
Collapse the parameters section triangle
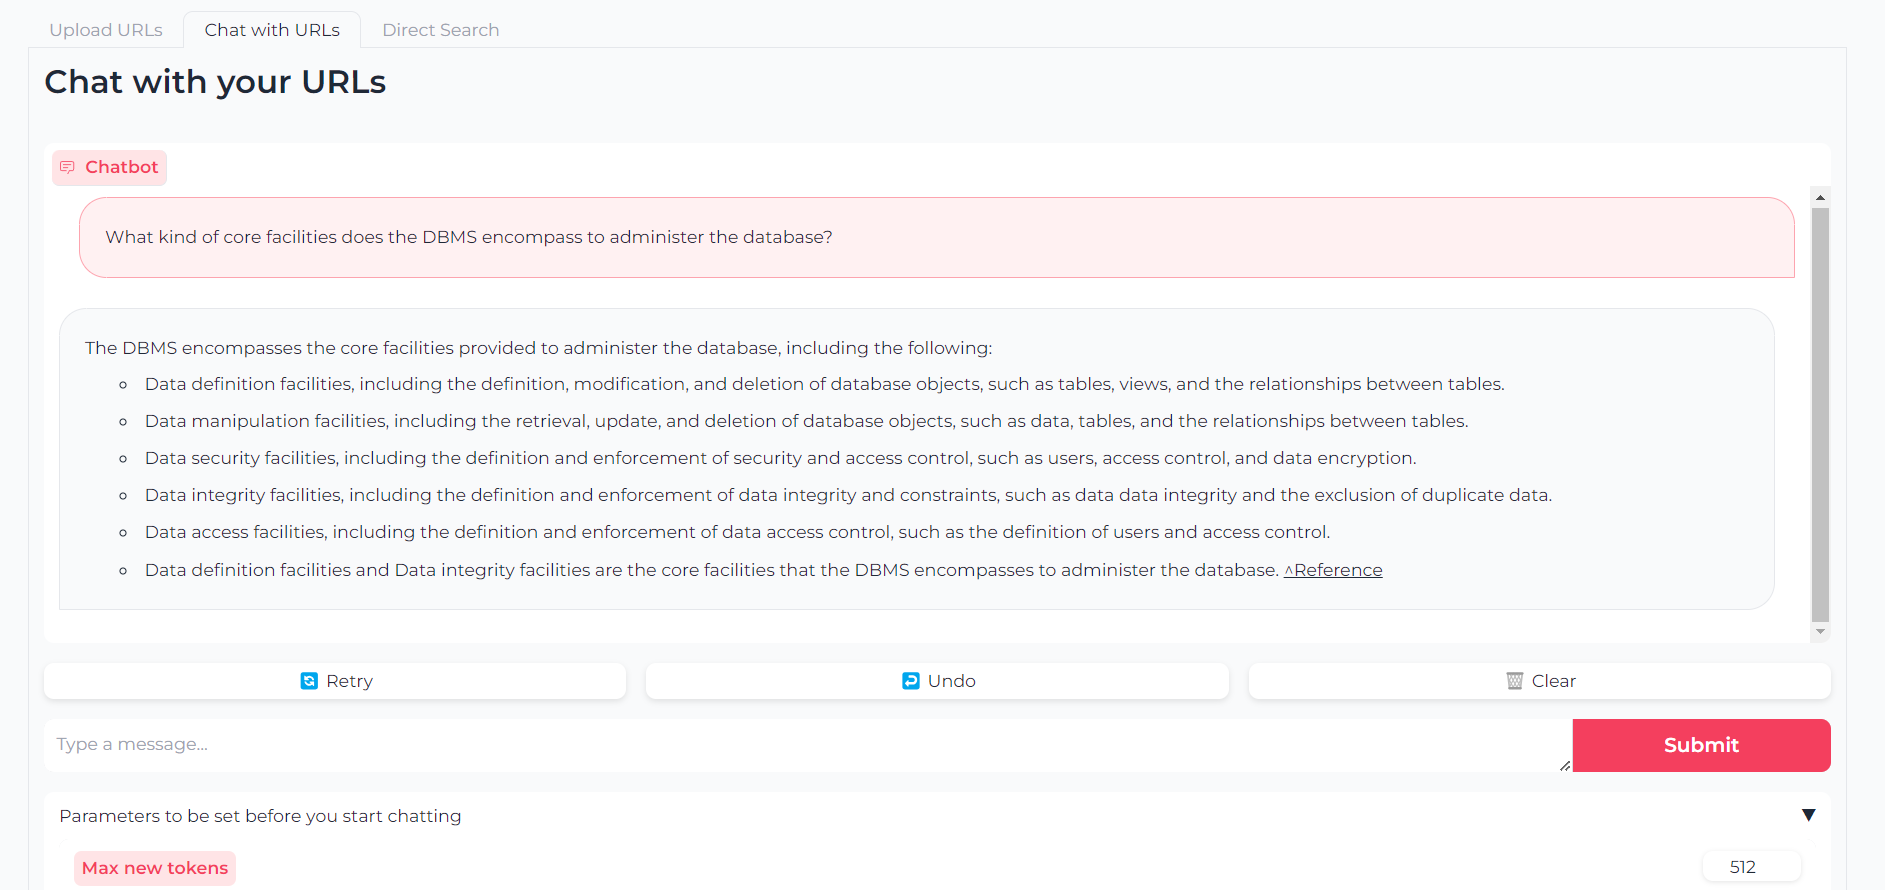pos(1808,815)
